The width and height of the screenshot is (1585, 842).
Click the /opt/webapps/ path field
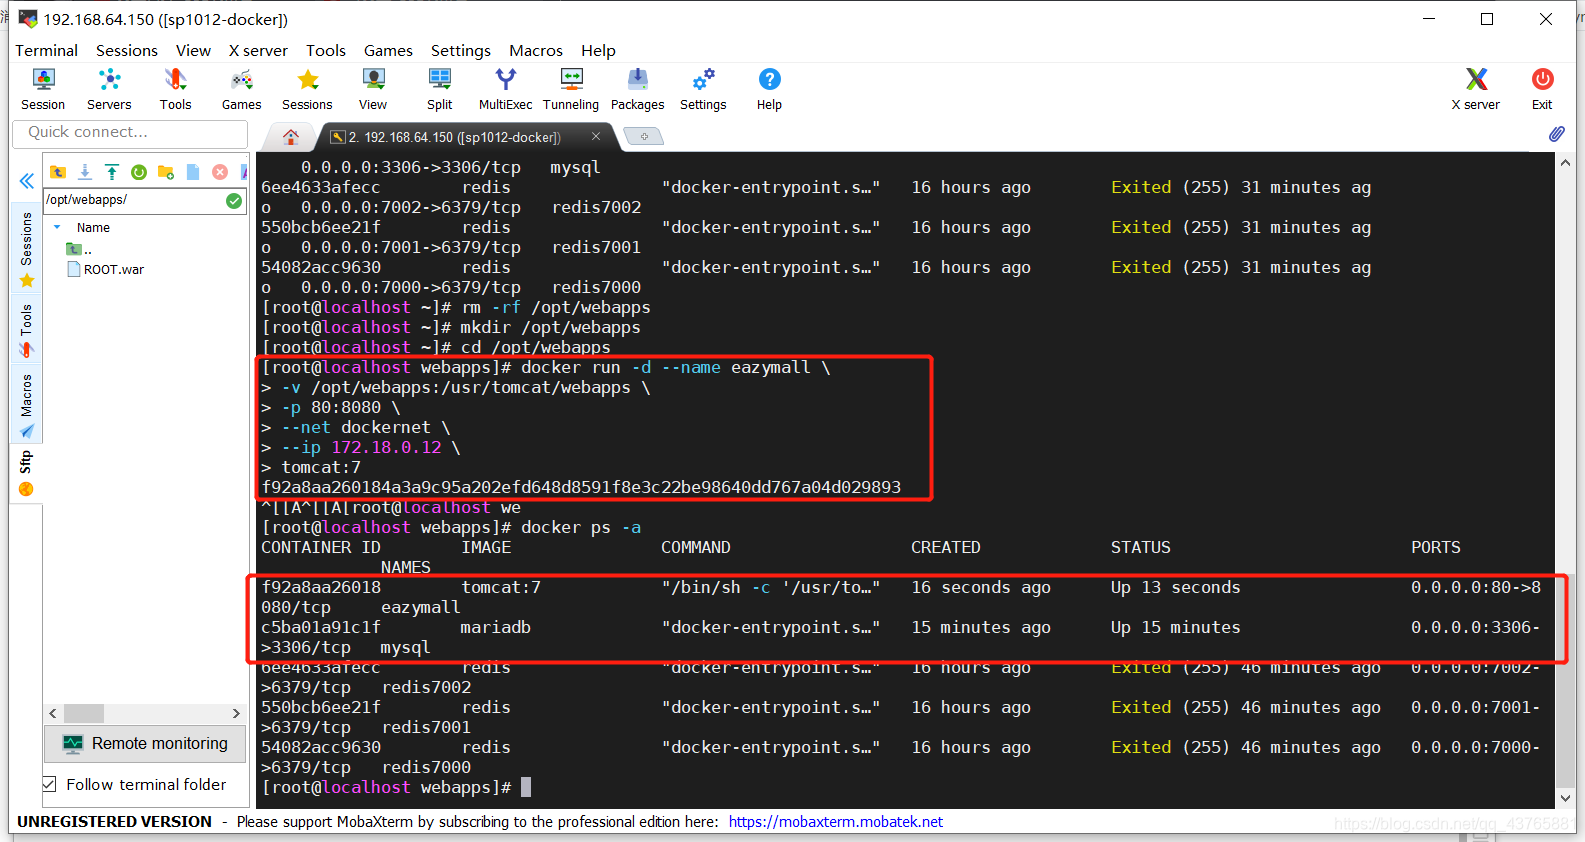coord(134,200)
